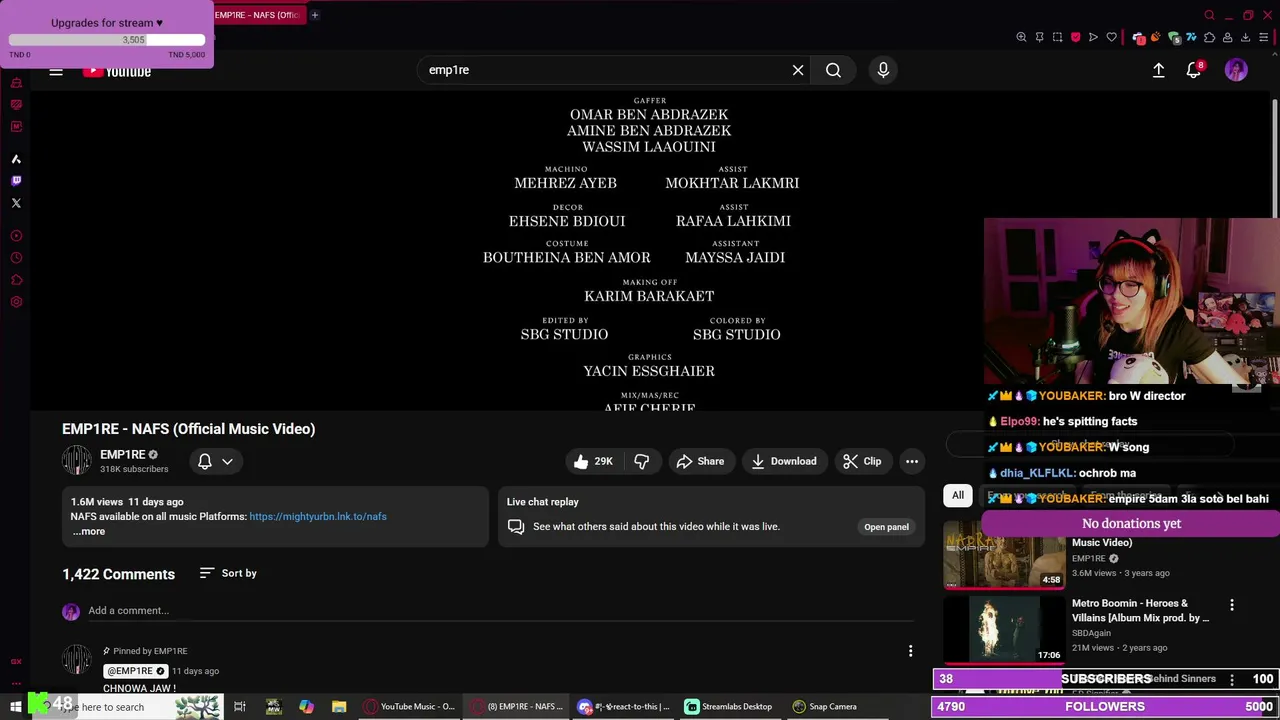Open the mightyurbn.lnk.to/nafs link

pos(318,516)
